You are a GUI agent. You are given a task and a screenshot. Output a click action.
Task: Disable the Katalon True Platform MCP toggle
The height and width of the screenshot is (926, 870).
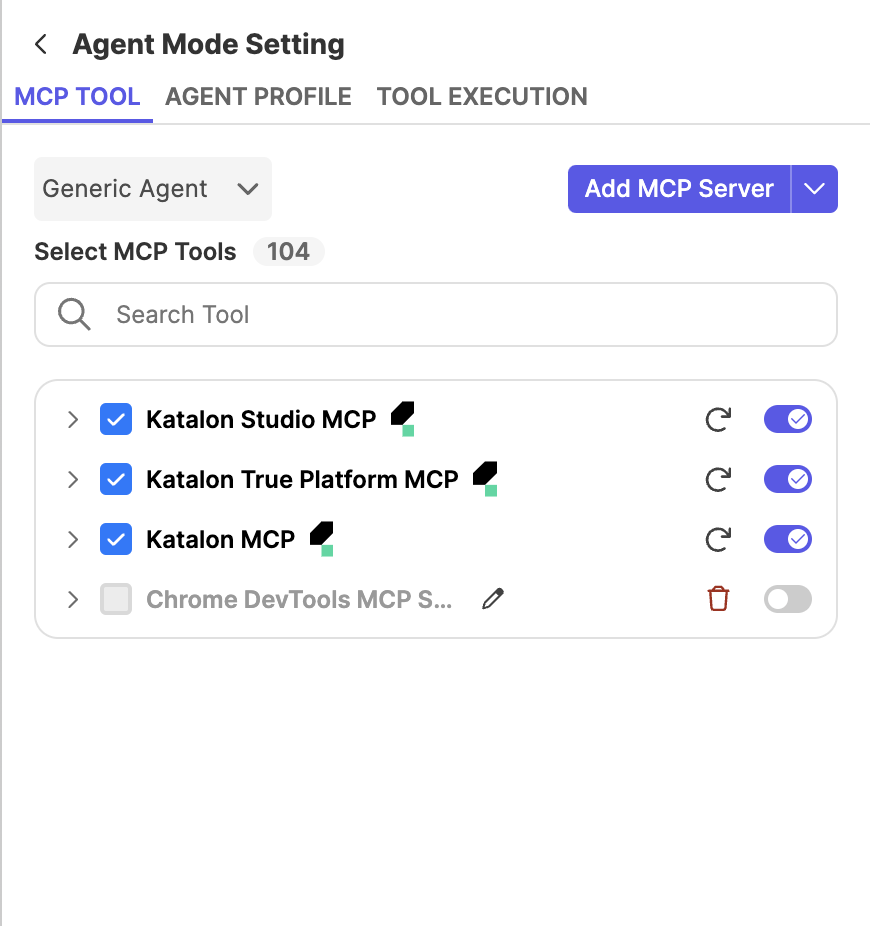787,479
